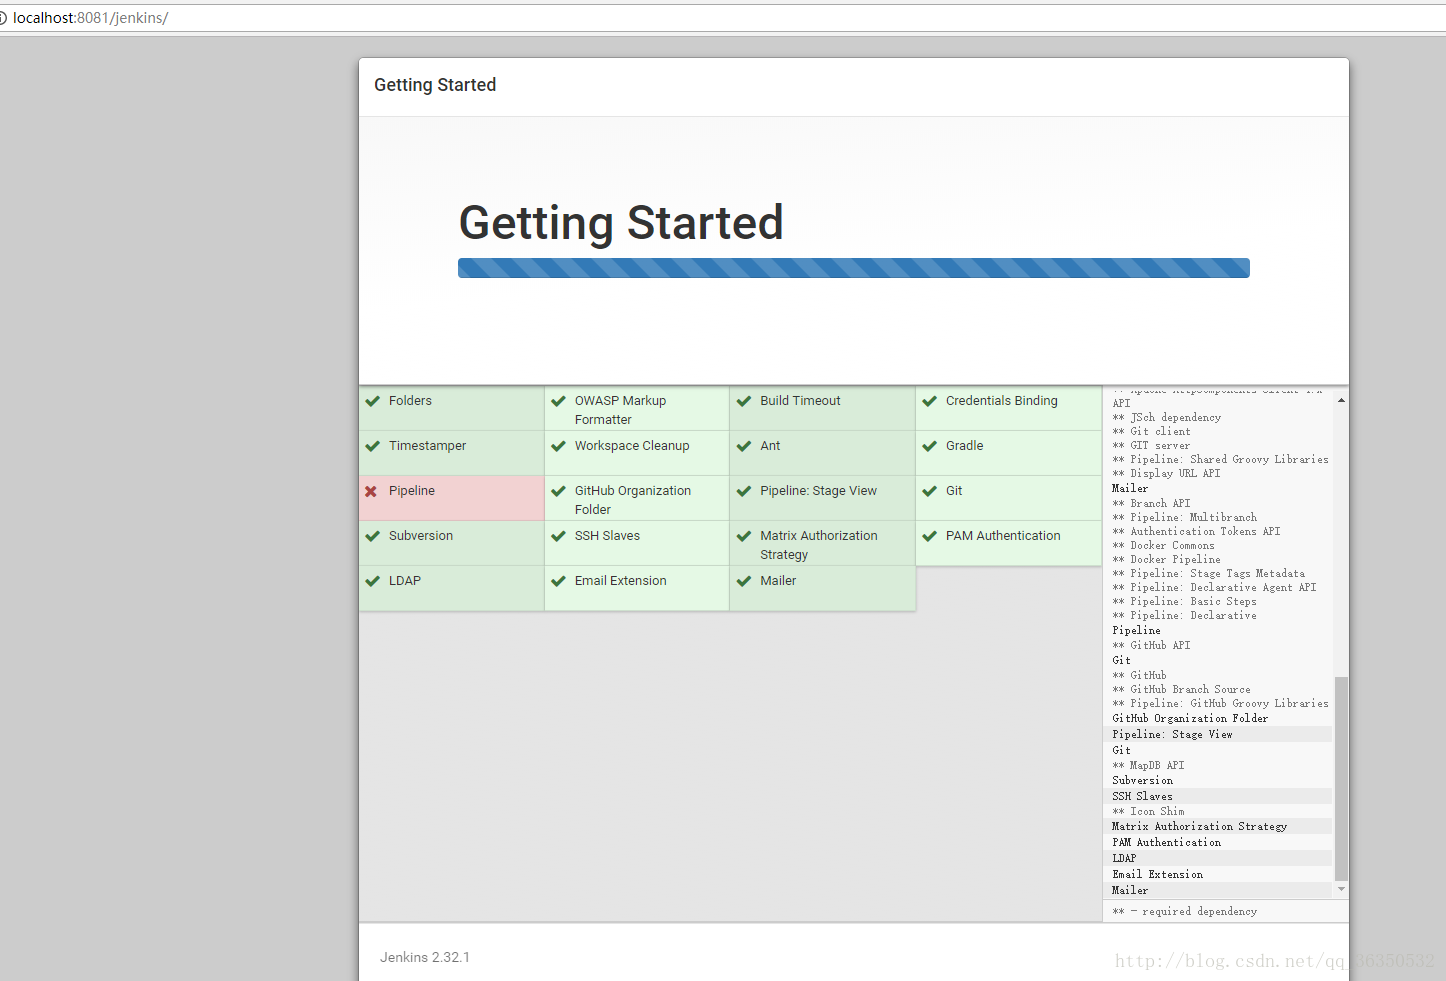This screenshot has height=981, width=1446.
Task: Click the check icon beside Mailer in the grid
Action: [744, 581]
